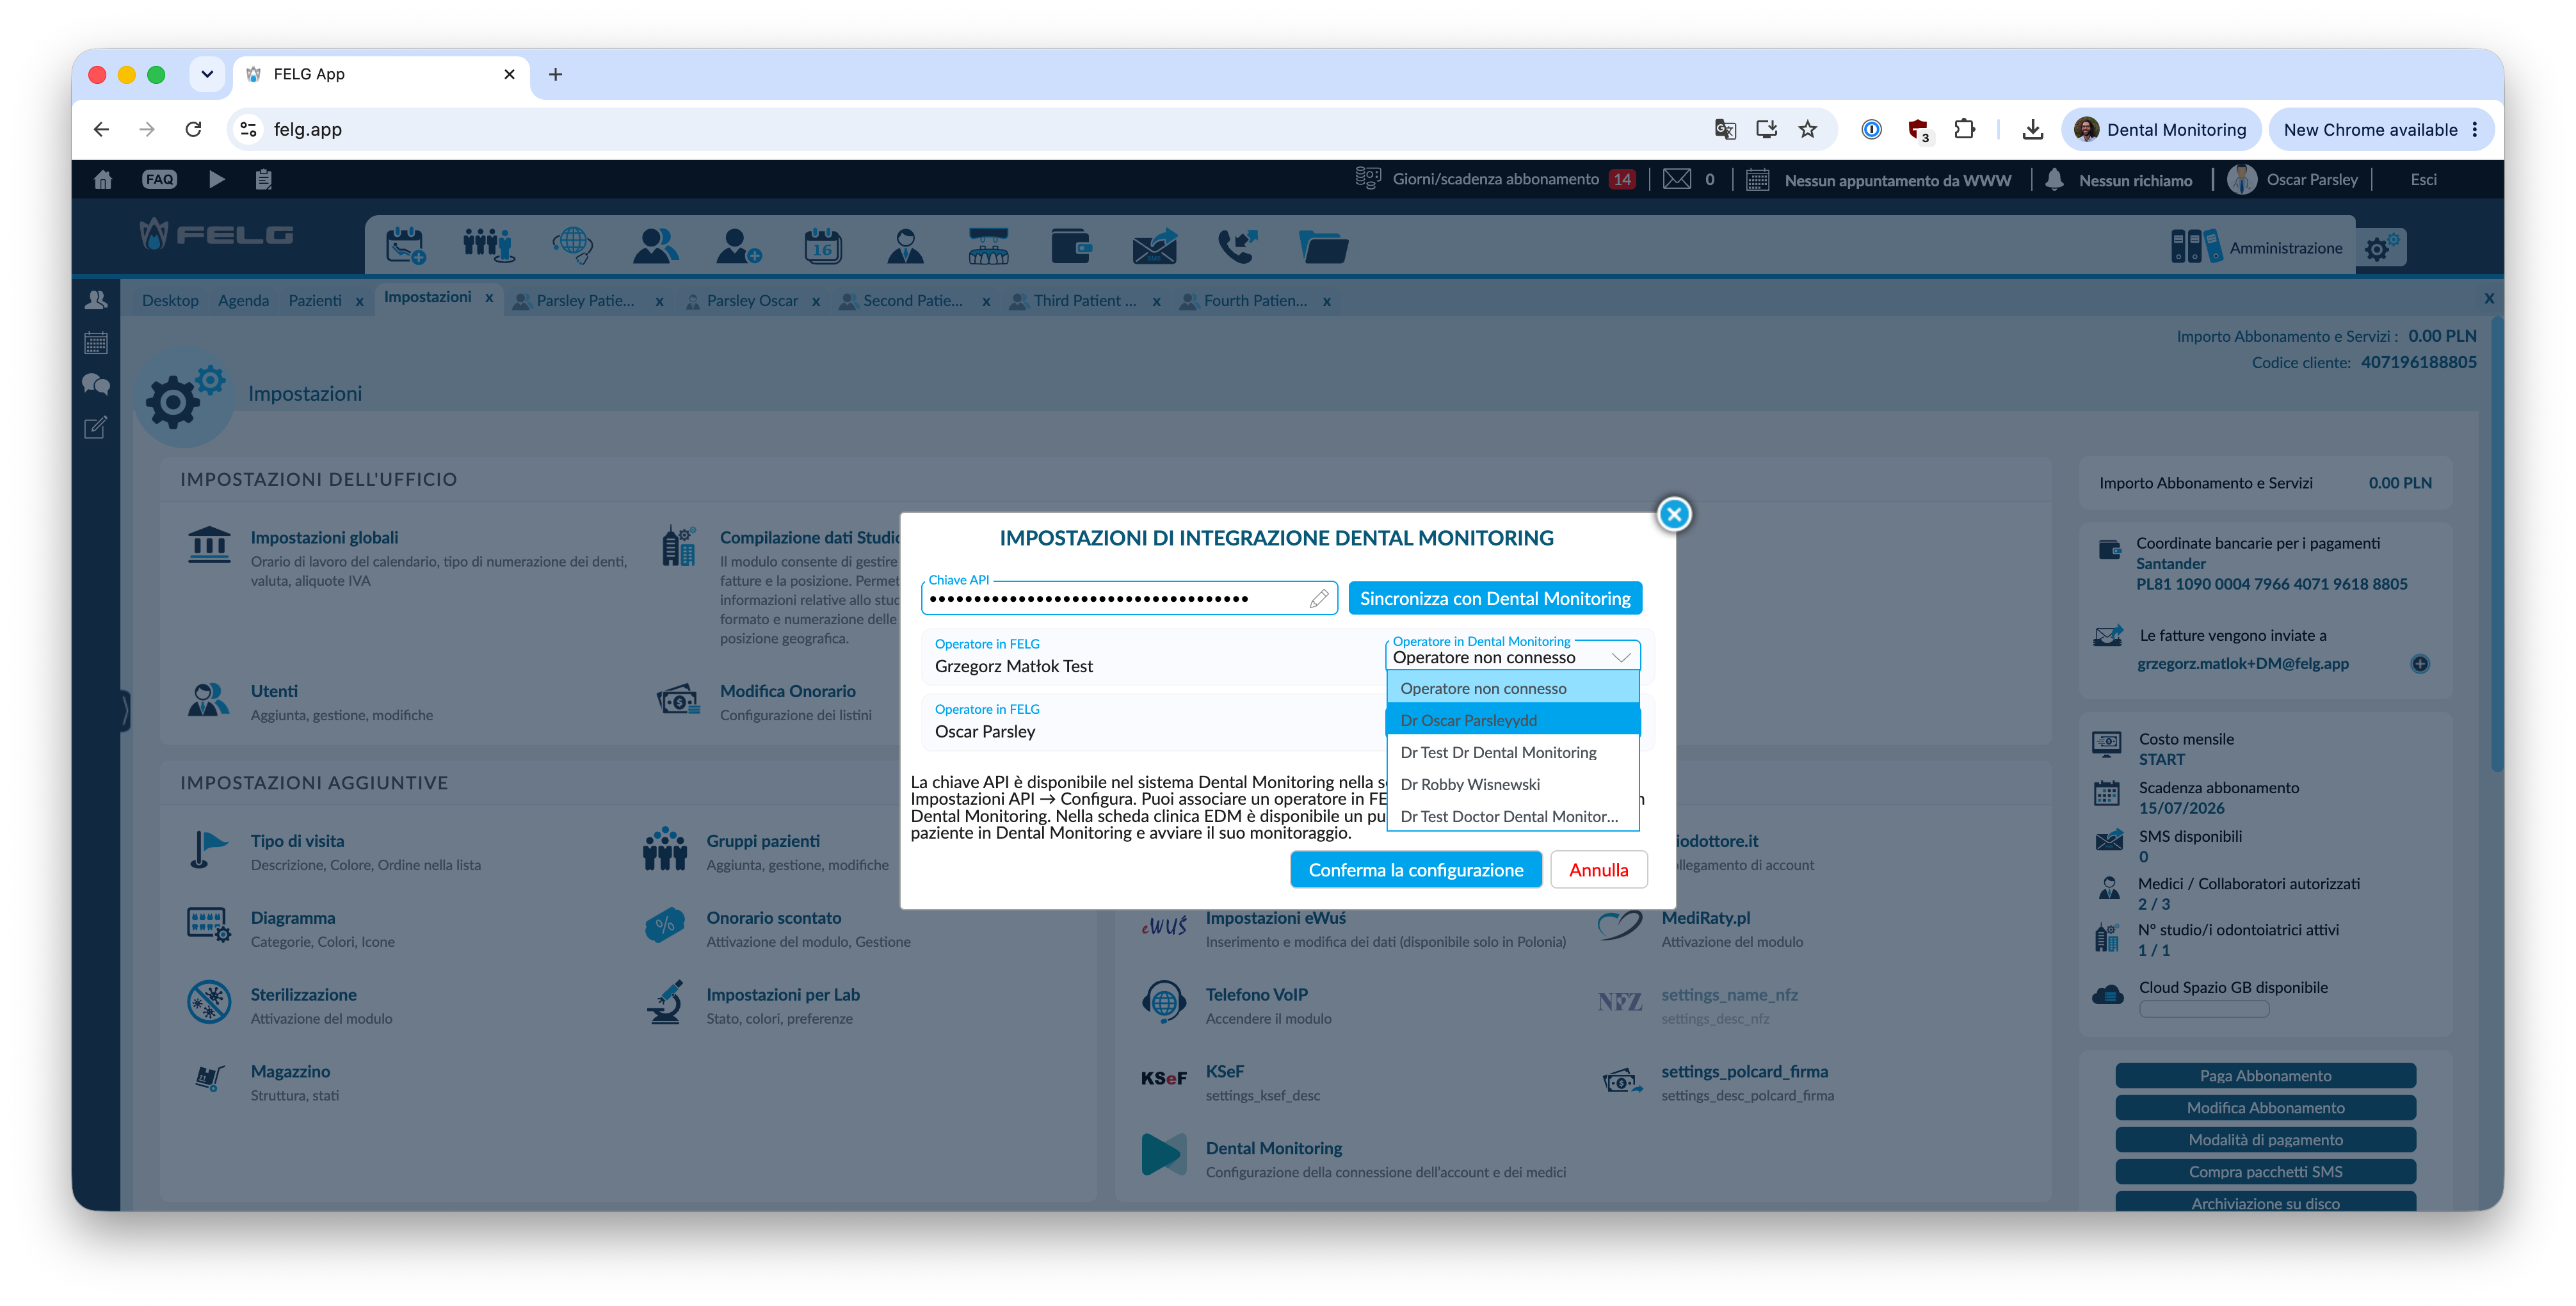This screenshot has width=2576, height=1306.
Task: Switch to the Desktop tab
Action: coord(170,300)
